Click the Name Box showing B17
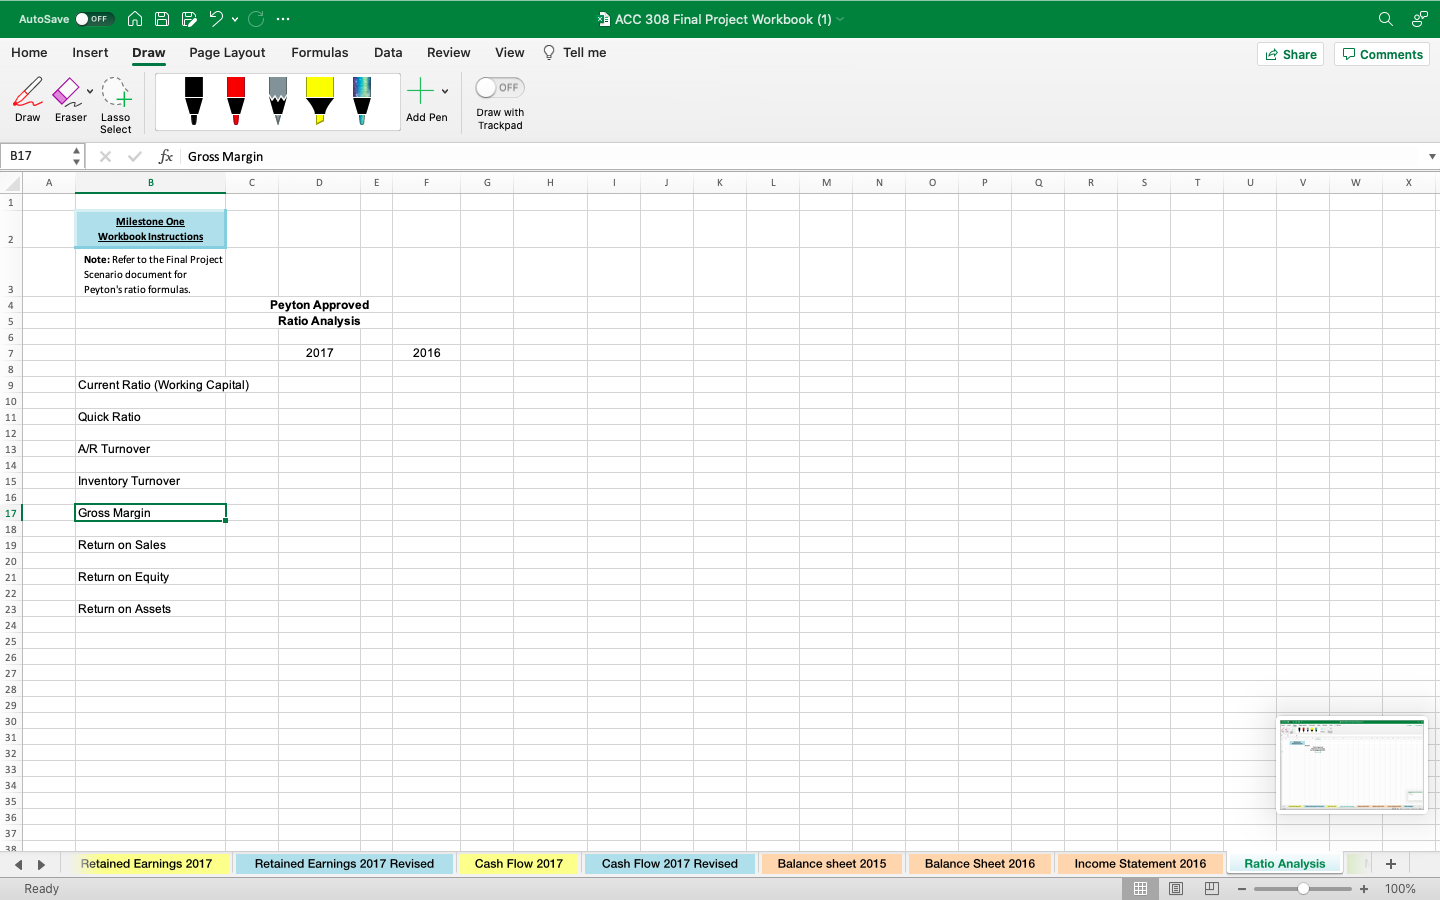 click(37, 156)
